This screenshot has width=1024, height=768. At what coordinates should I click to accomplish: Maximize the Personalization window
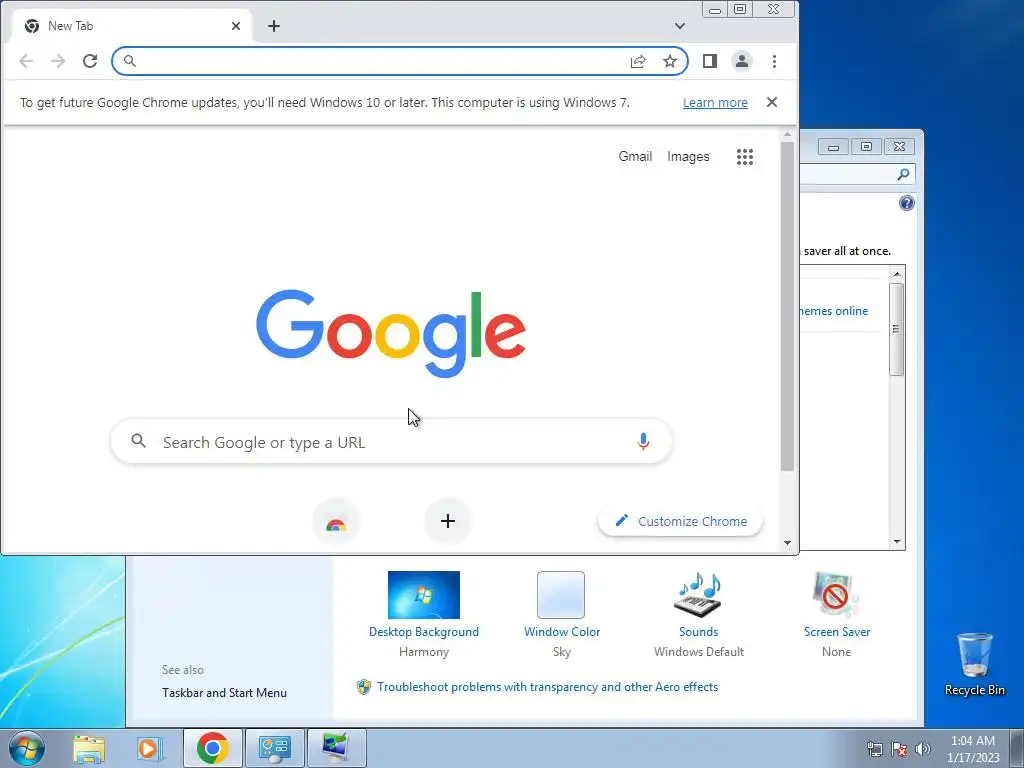click(x=866, y=147)
